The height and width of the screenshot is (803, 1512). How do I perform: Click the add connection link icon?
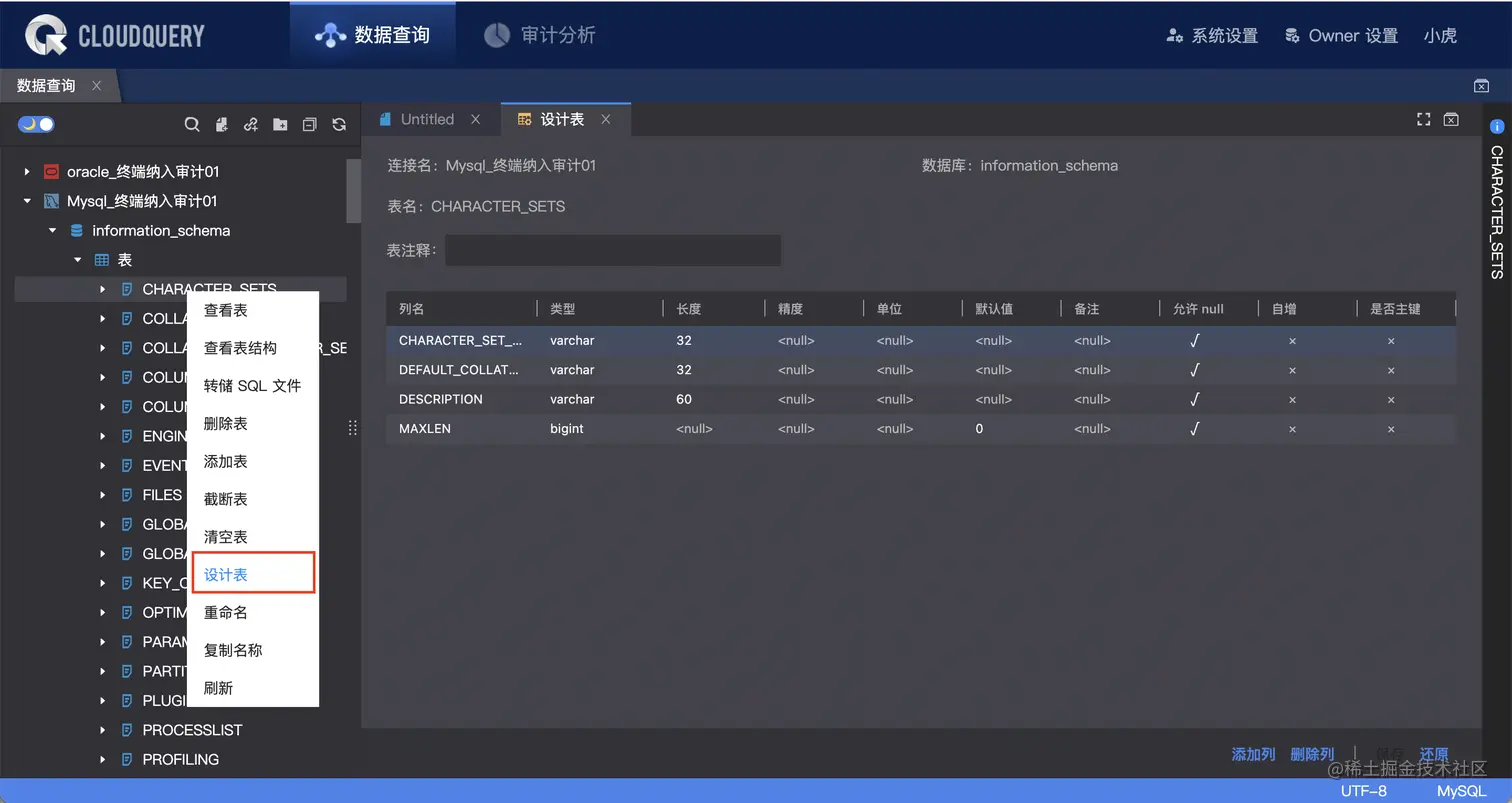pyautogui.click(x=251, y=124)
